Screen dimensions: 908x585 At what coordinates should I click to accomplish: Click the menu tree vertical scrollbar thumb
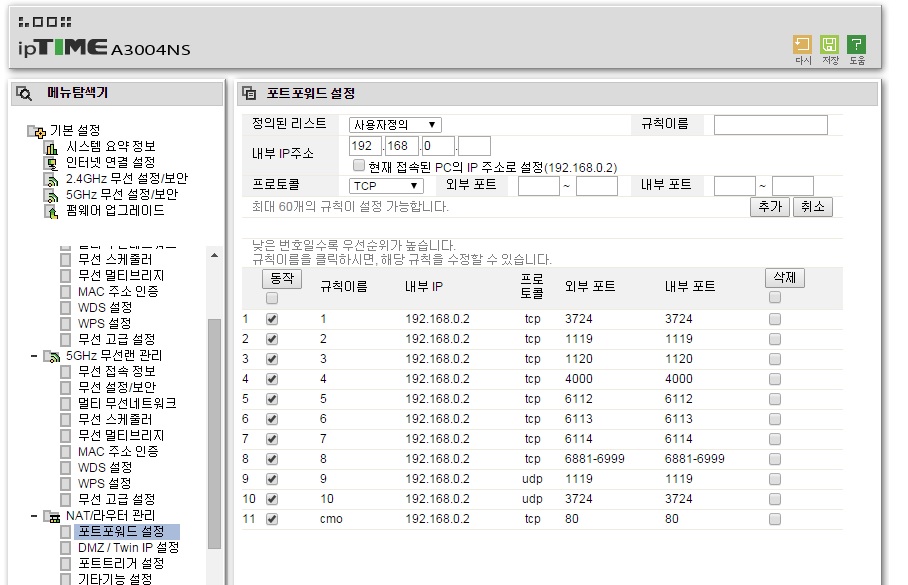[x=214, y=433]
